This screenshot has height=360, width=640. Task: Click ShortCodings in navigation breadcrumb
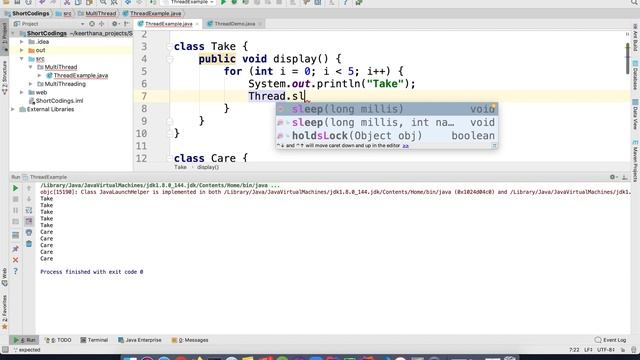tap(27, 13)
